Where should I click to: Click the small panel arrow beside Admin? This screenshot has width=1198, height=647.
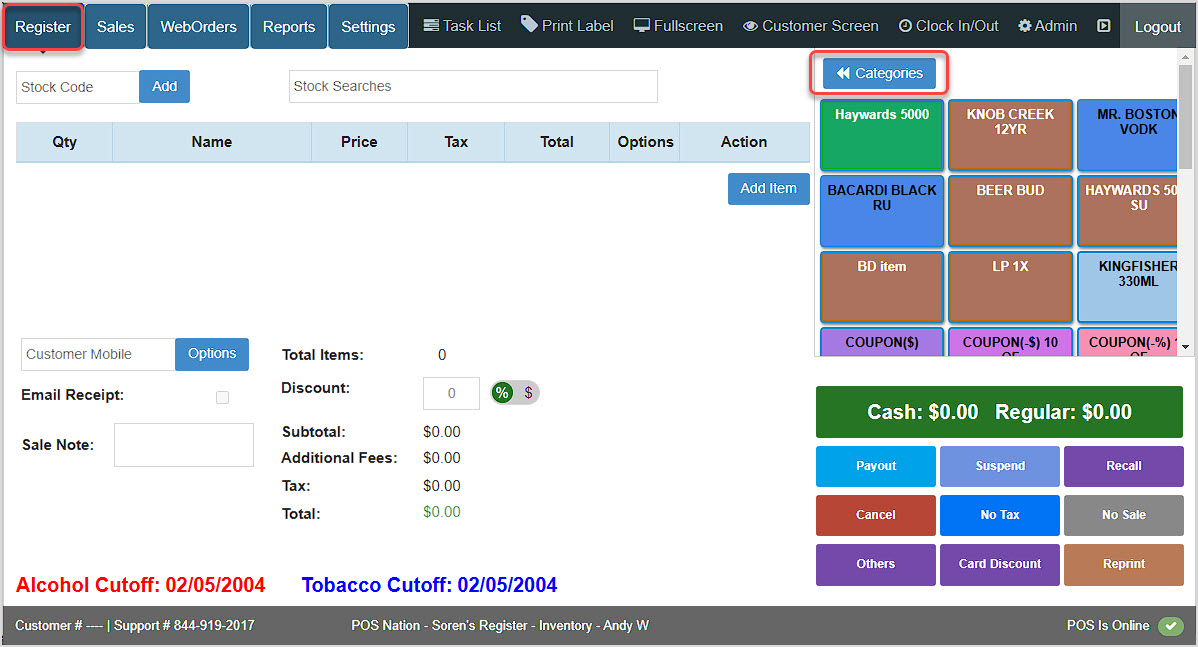point(1104,25)
